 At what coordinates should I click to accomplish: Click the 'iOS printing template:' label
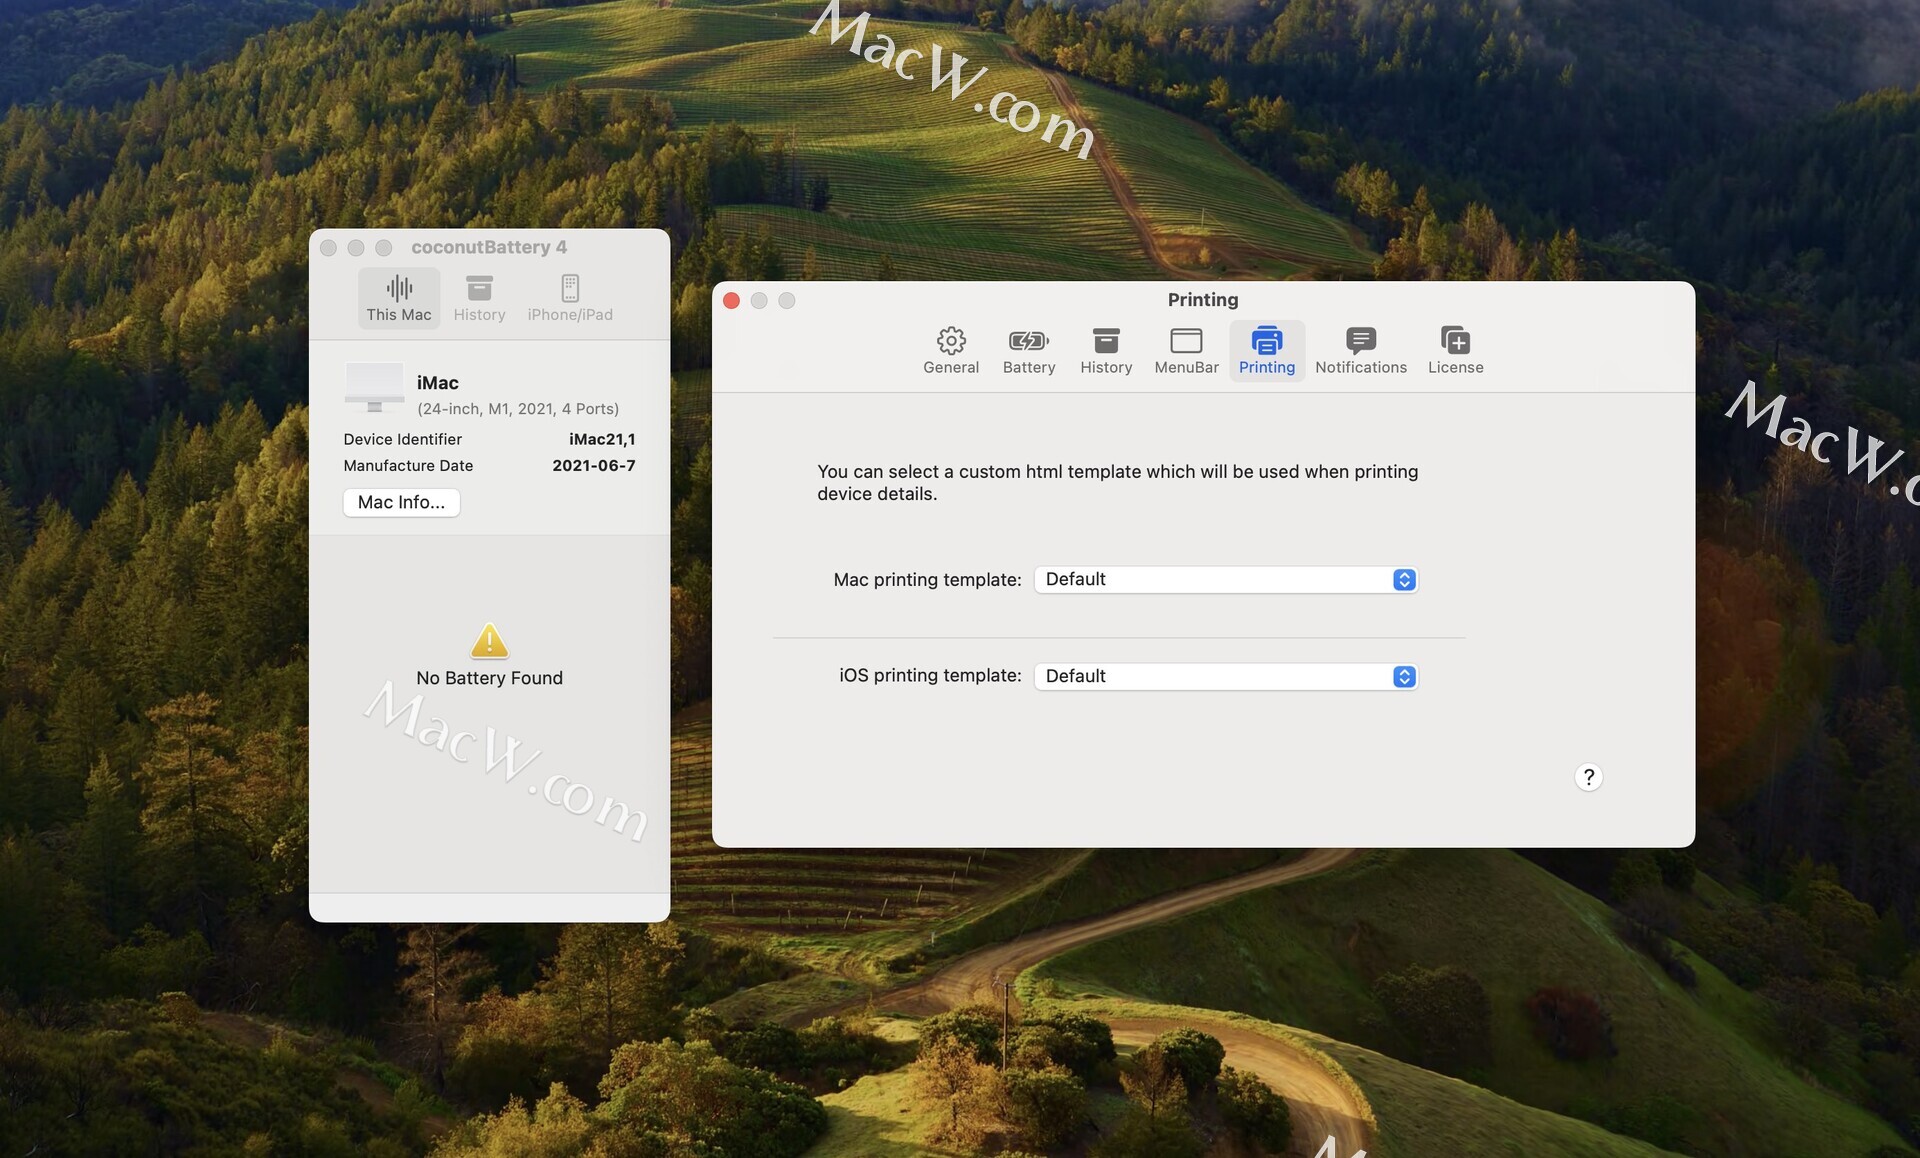930,676
